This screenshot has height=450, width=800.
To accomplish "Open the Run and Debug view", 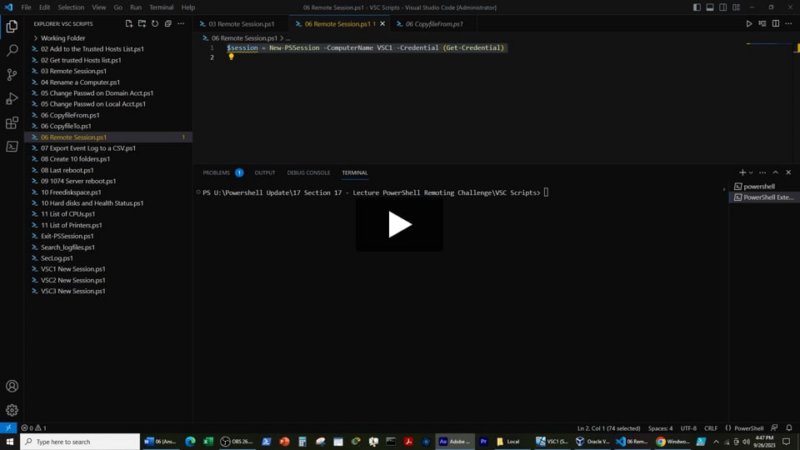I will pos(12,99).
